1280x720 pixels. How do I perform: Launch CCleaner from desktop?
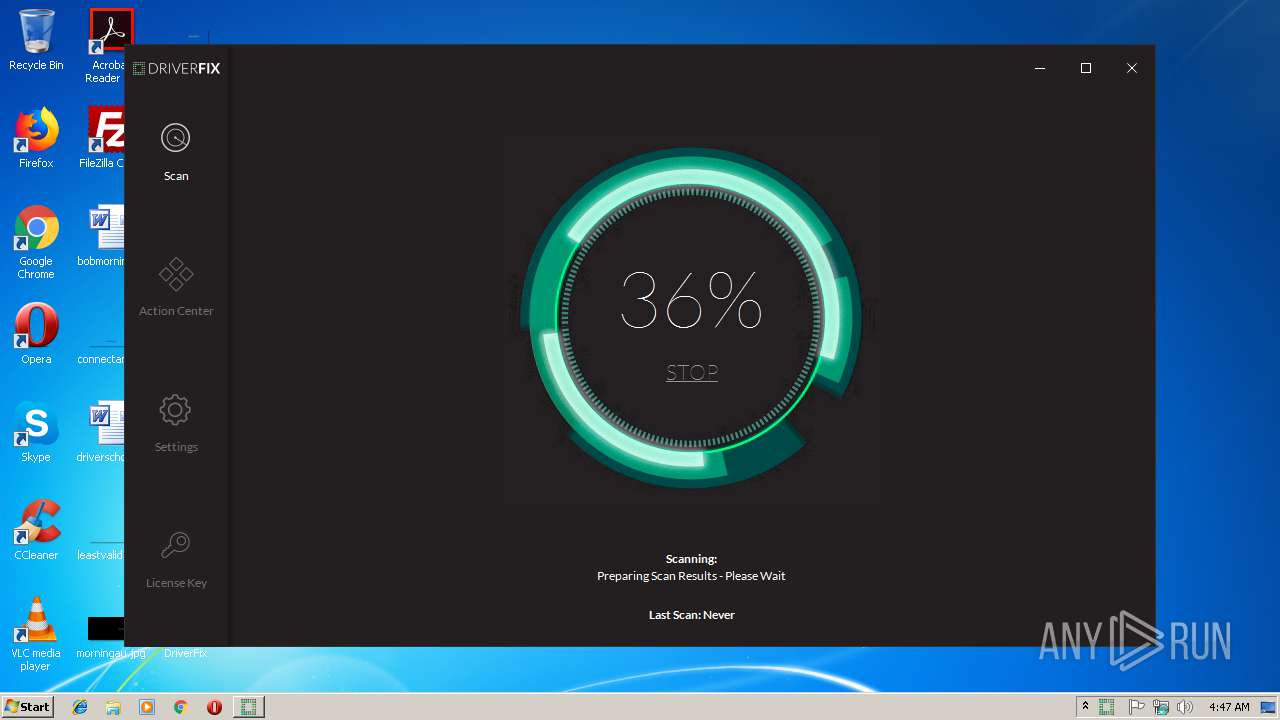(36, 530)
